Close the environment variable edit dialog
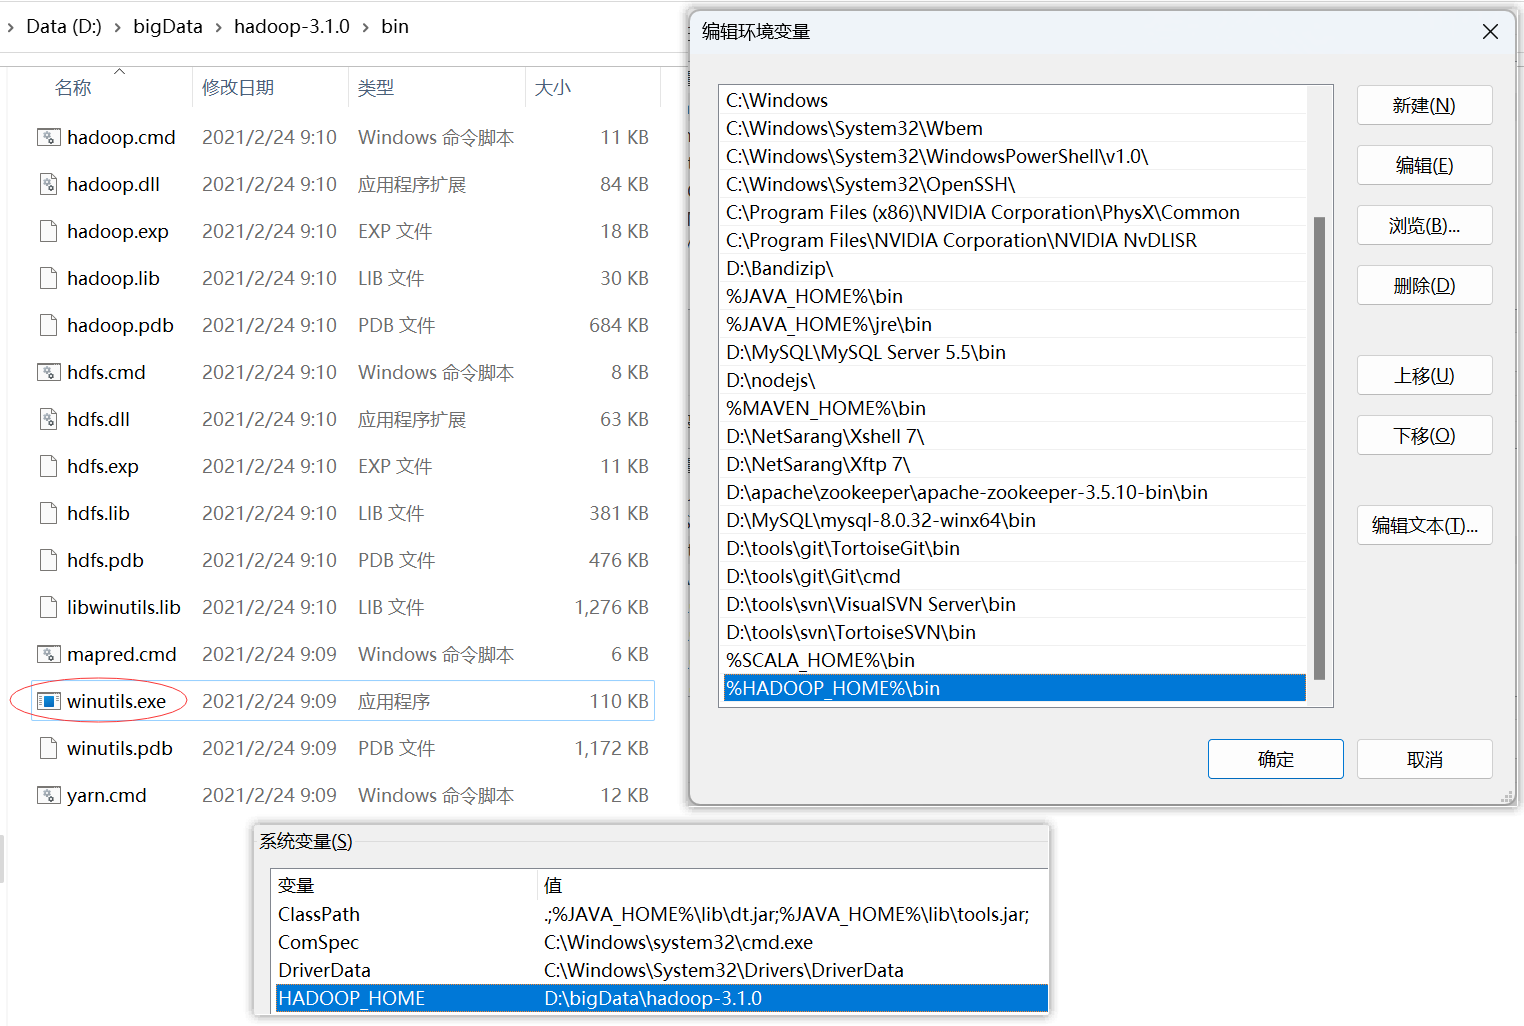 (x=1490, y=32)
